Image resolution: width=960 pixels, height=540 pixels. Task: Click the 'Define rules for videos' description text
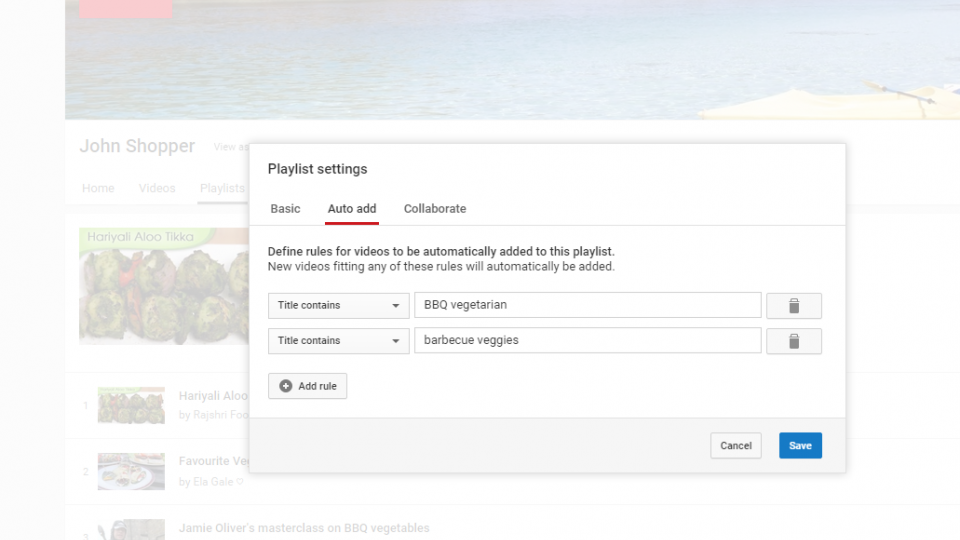(x=441, y=252)
